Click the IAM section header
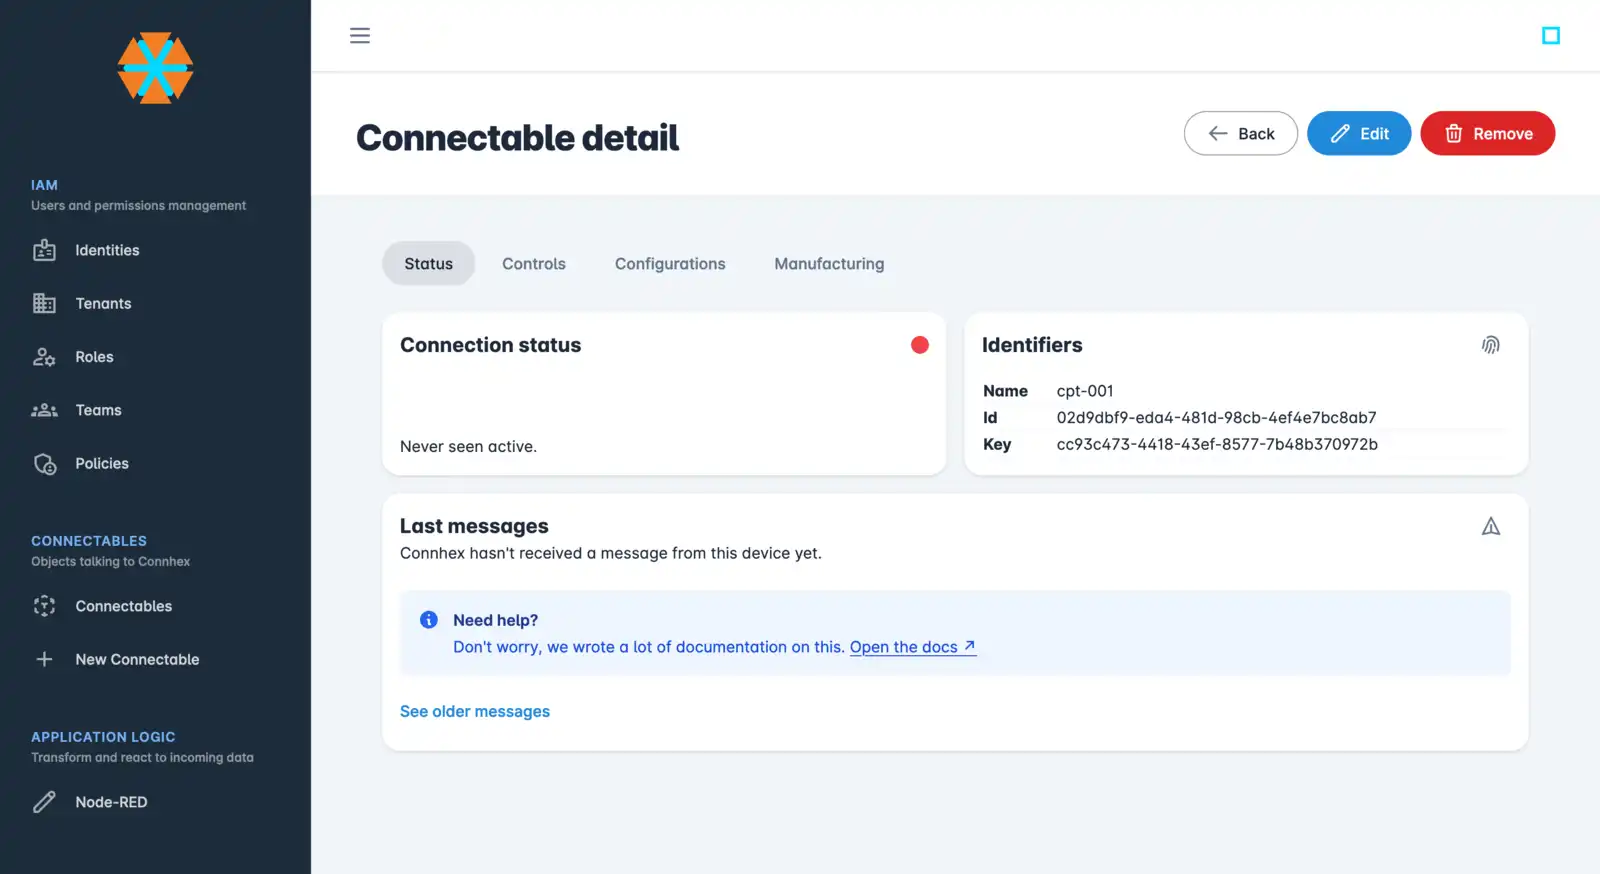Viewport: 1600px width, 874px height. (x=44, y=185)
